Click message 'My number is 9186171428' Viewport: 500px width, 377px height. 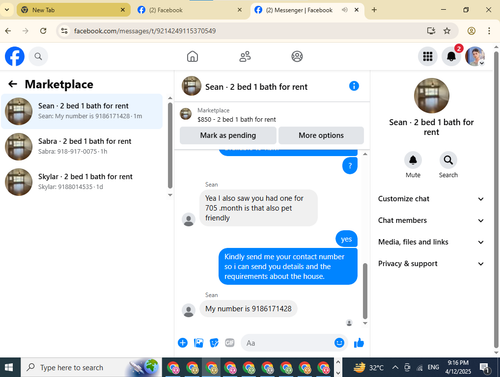pyautogui.click(x=248, y=309)
